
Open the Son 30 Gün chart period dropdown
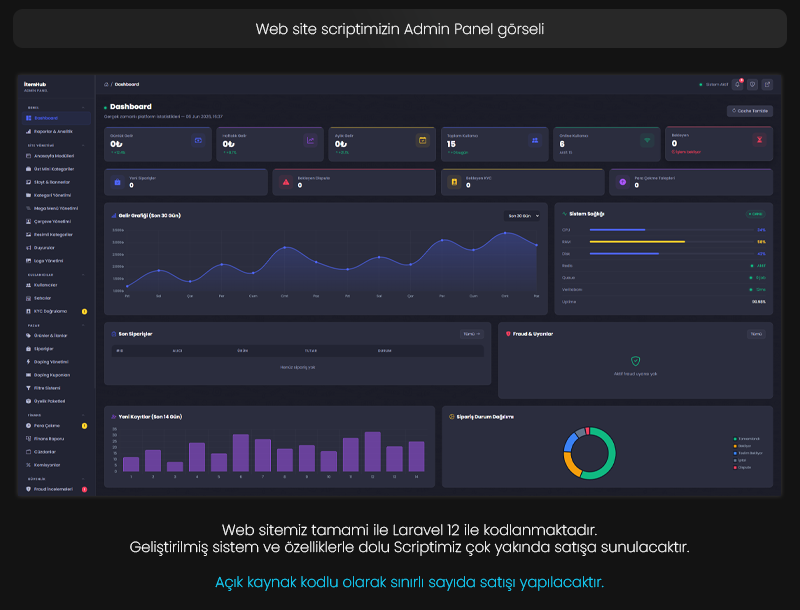coord(522,216)
